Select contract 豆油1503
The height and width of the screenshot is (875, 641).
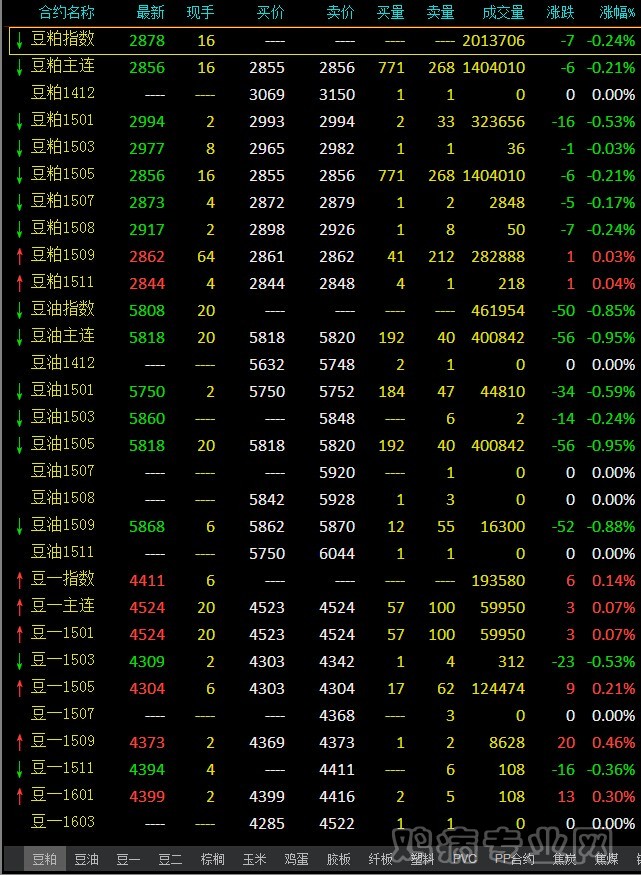coord(325,418)
